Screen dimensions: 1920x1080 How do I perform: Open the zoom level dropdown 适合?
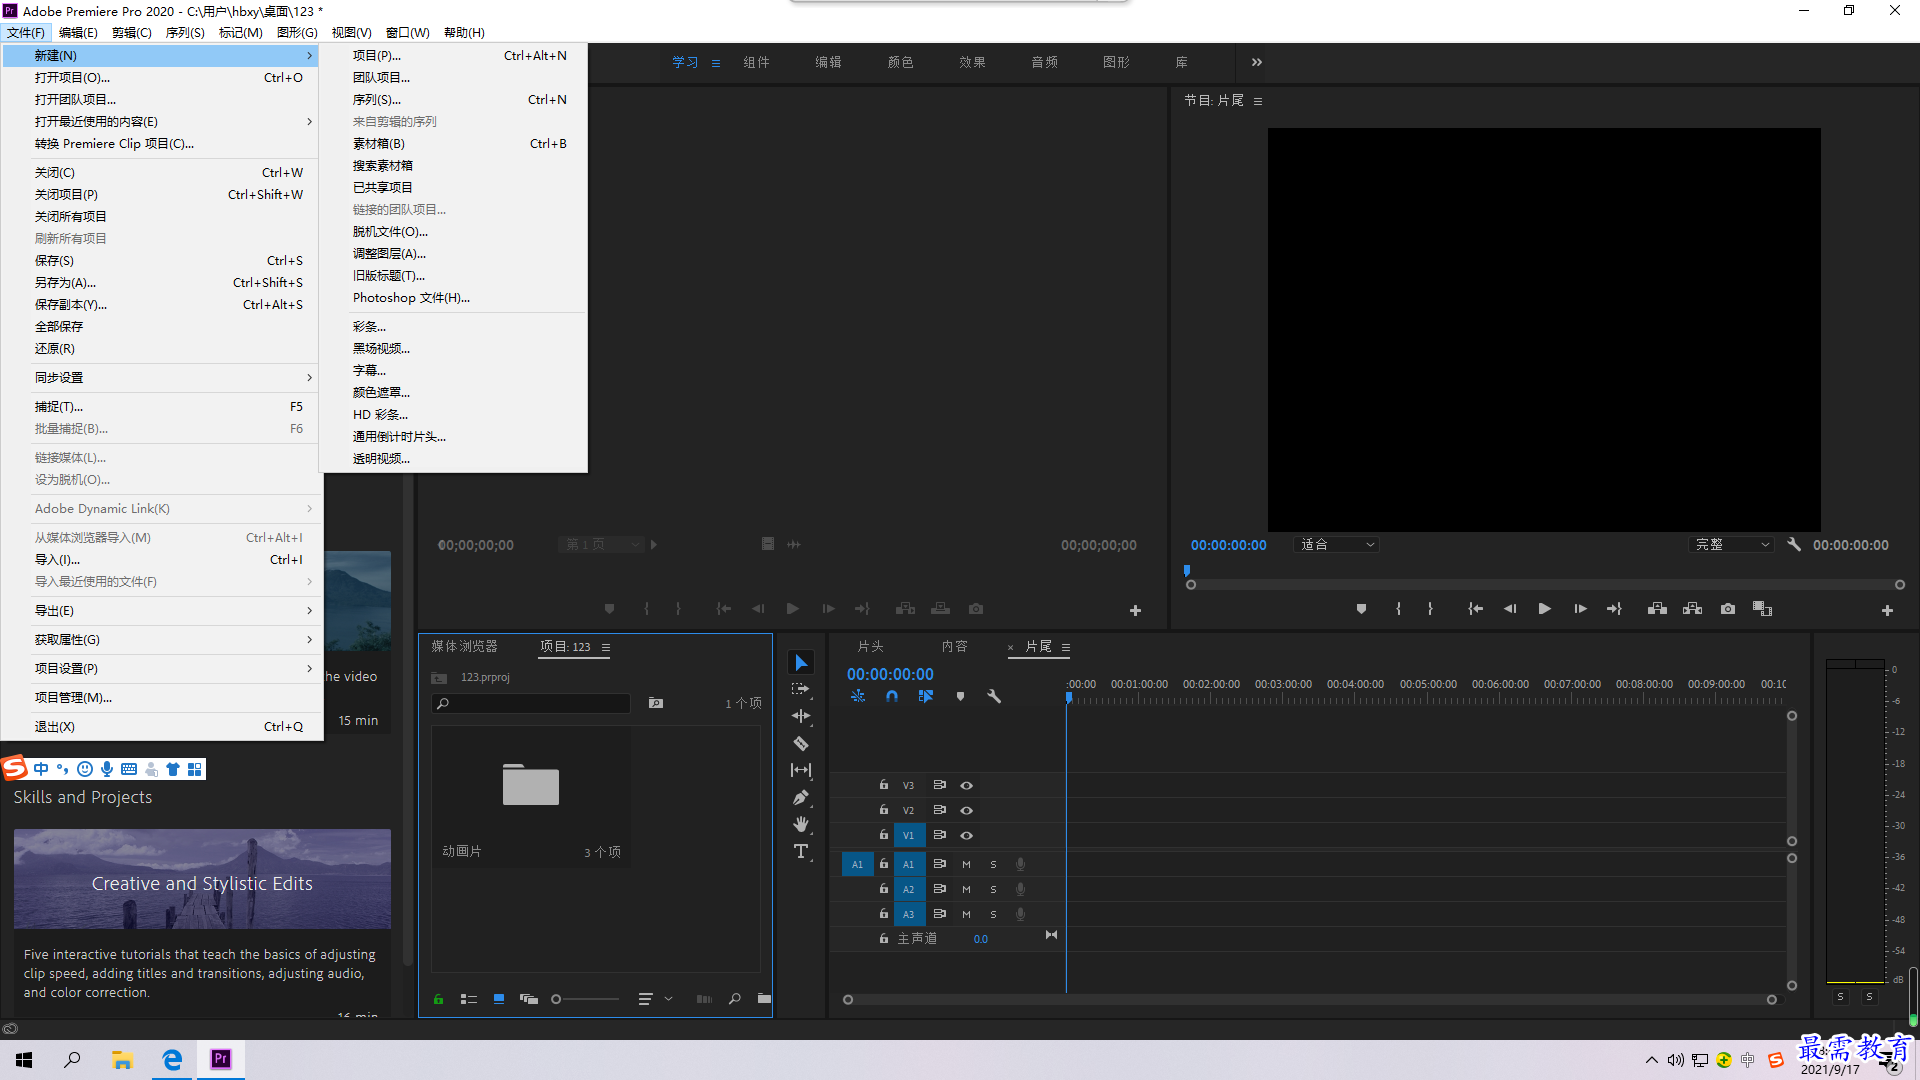click(x=1336, y=545)
